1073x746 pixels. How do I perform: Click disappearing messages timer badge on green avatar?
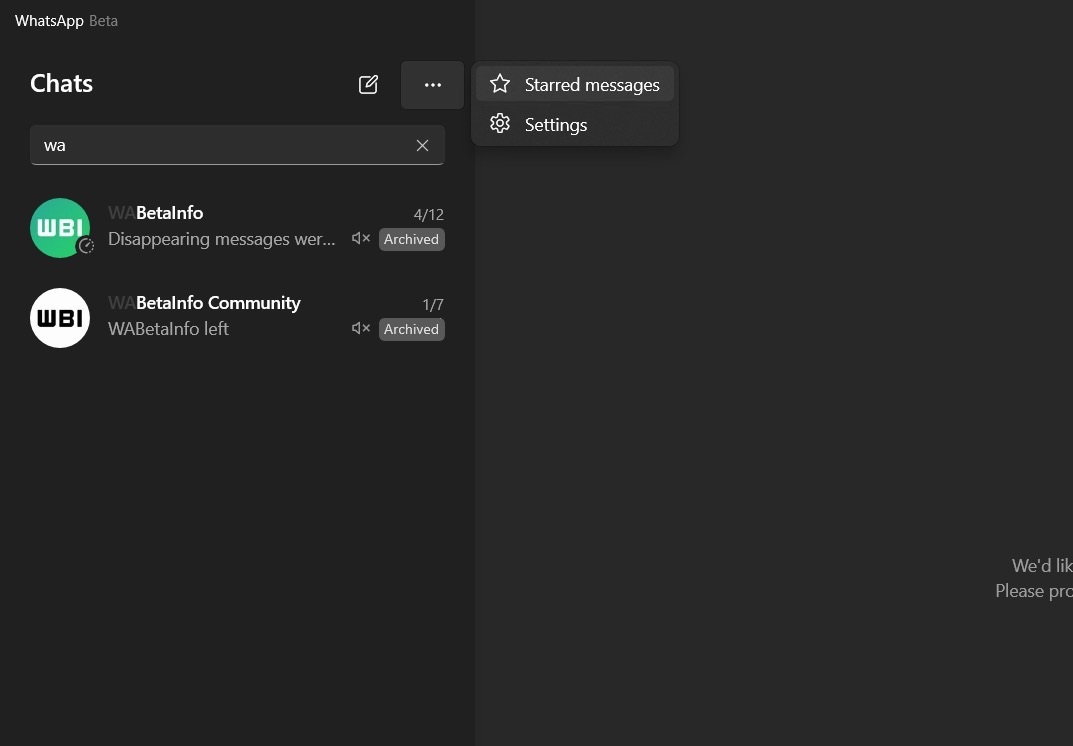click(86, 245)
